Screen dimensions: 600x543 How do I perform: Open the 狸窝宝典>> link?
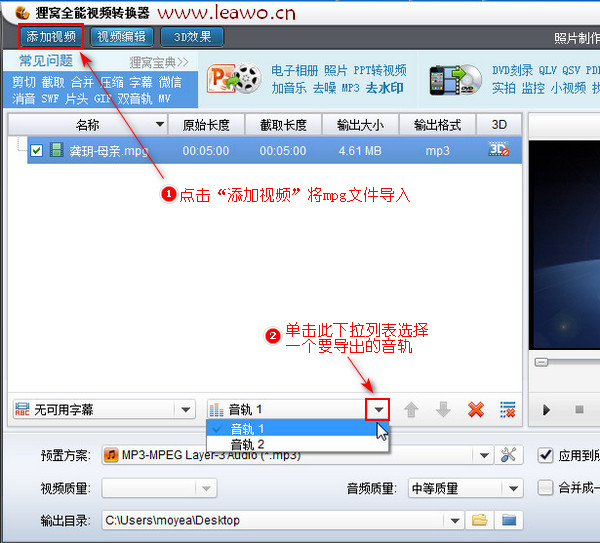(159, 62)
